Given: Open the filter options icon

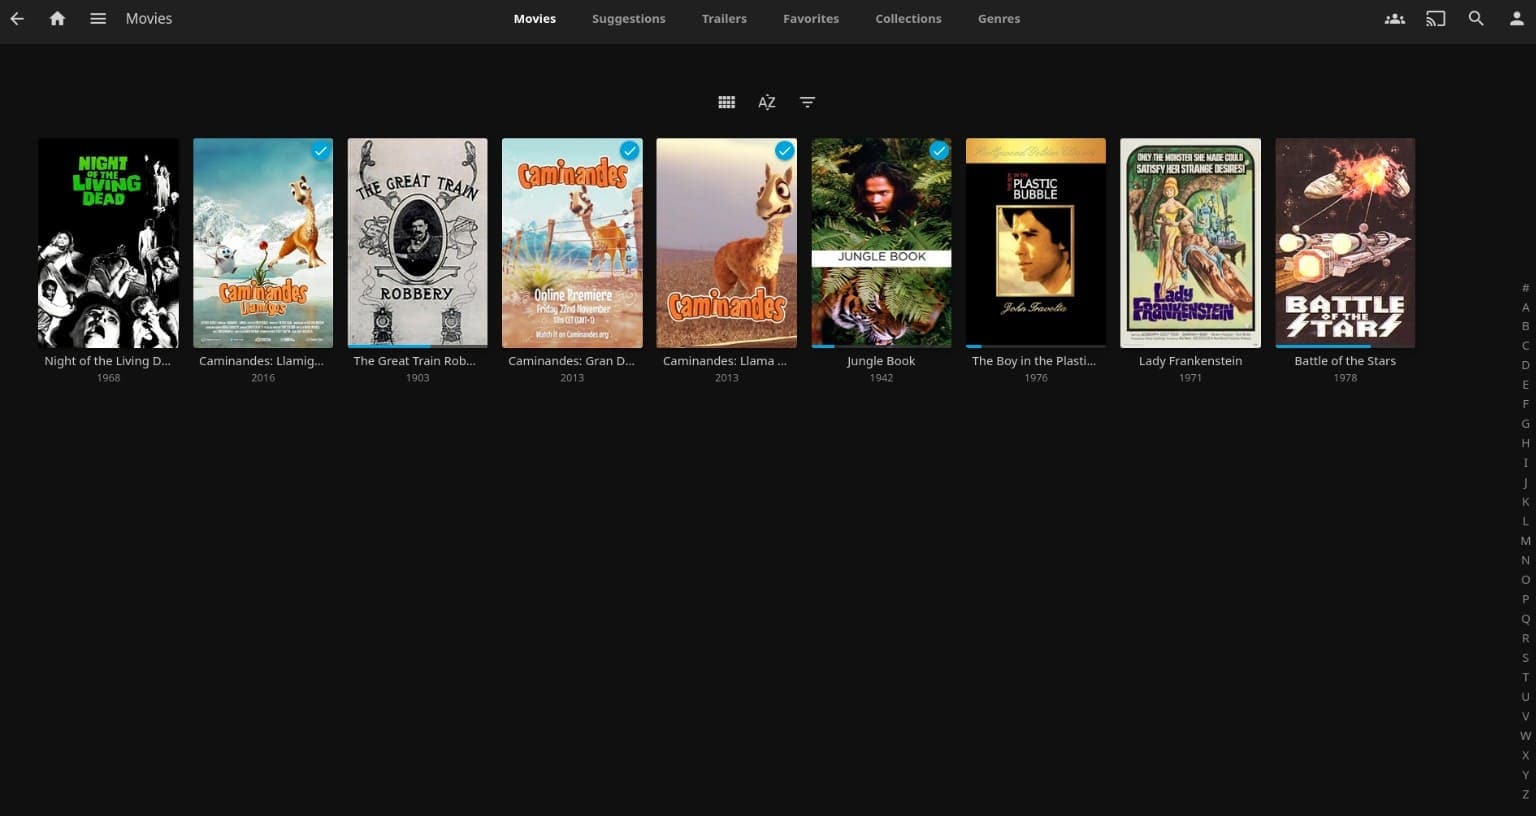Looking at the screenshot, I should point(807,102).
